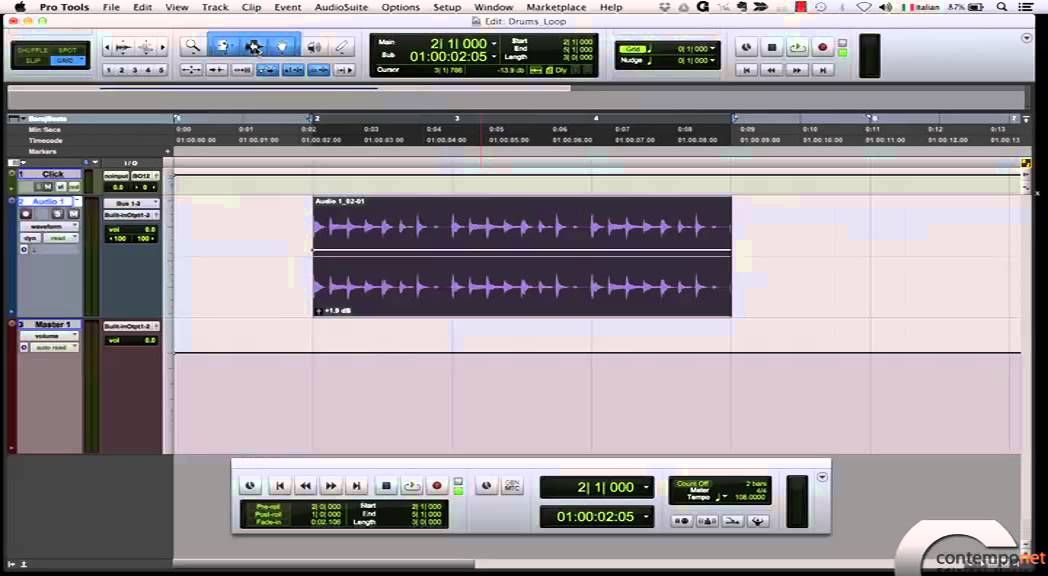Image resolution: width=1048 pixels, height=576 pixels.
Task: Open the Marketplace menu
Action: pos(556,7)
